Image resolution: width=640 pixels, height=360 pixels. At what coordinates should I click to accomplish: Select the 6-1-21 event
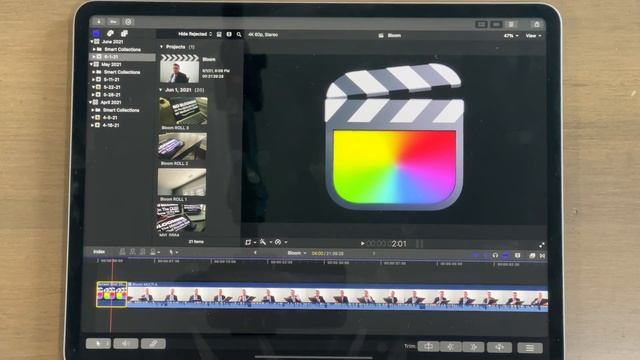click(x=122, y=57)
